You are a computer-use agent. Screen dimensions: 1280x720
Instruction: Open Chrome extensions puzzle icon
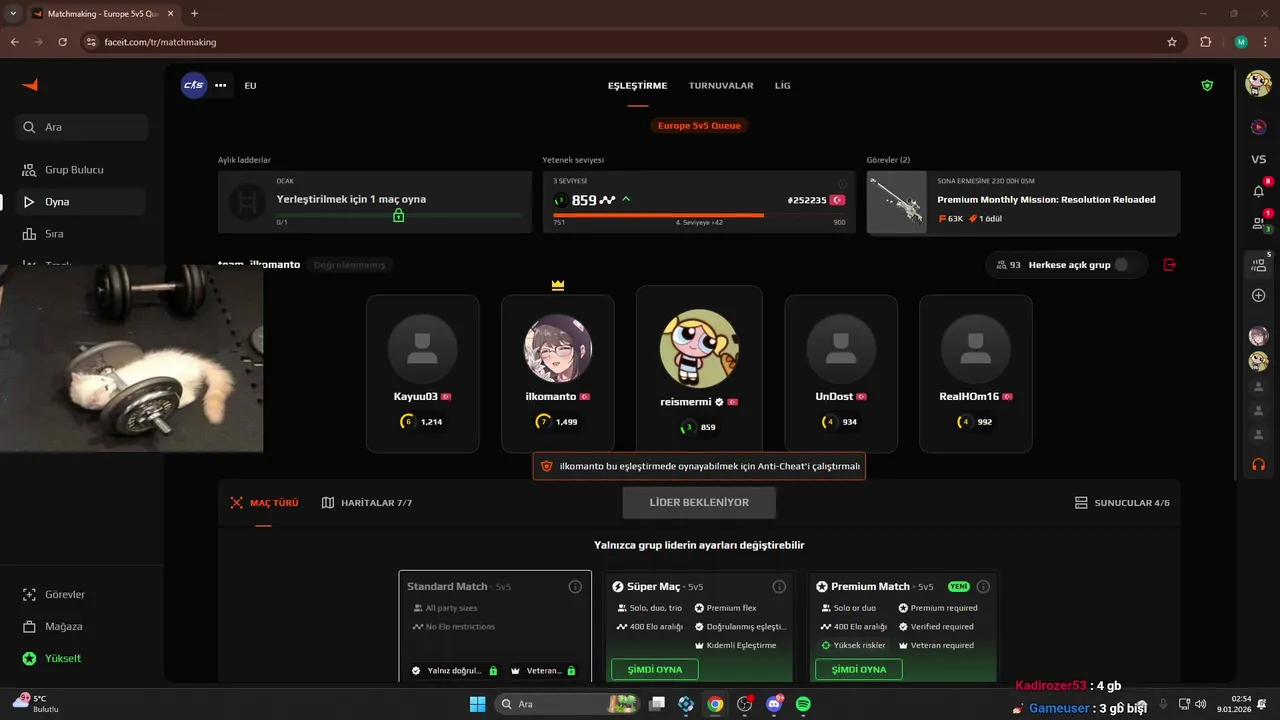[x=1205, y=42]
